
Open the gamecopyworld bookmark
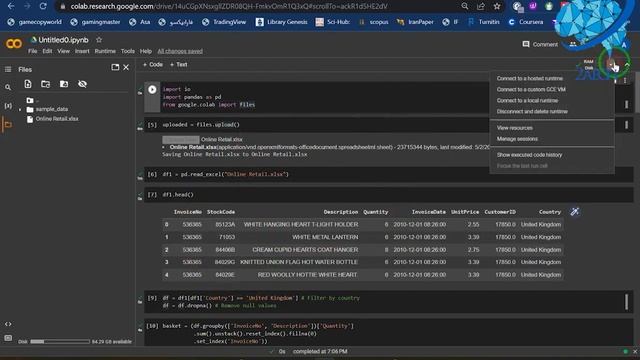coord(35,22)
